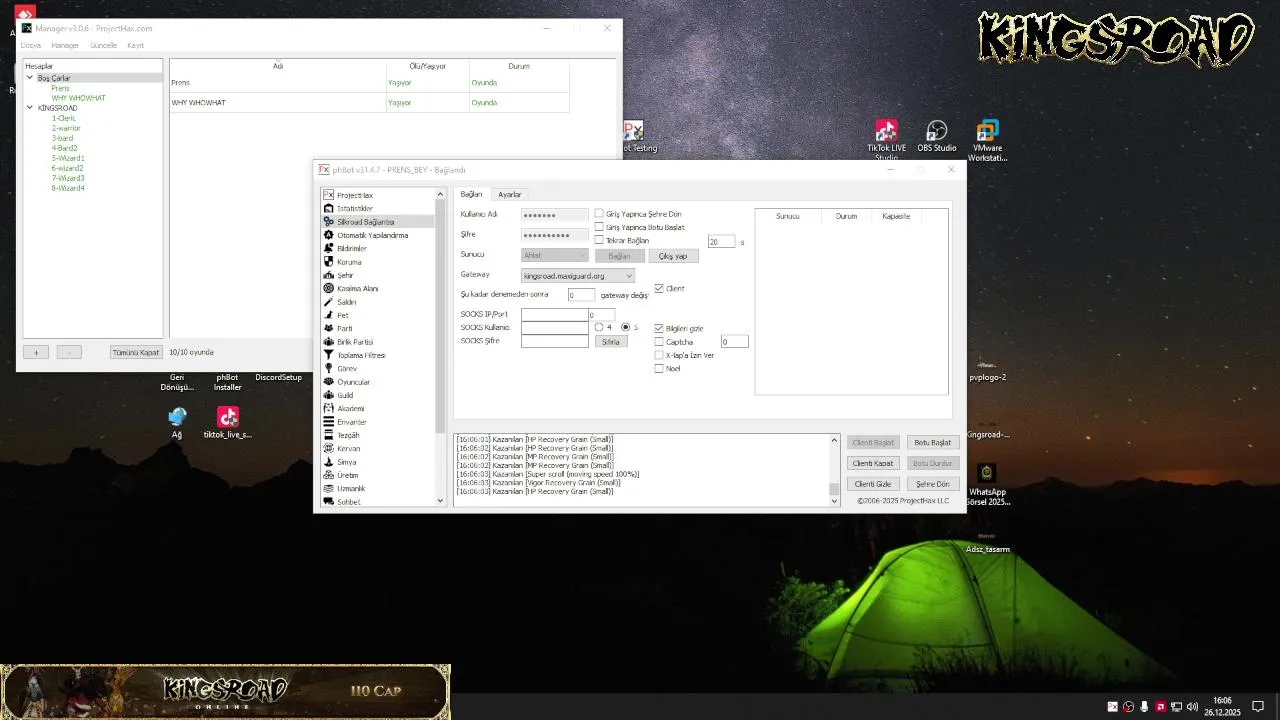The width and height of the screenshot is (1280, 720).
Task: Click sidebar list scroll-up arrow
Action: (440, 194)
